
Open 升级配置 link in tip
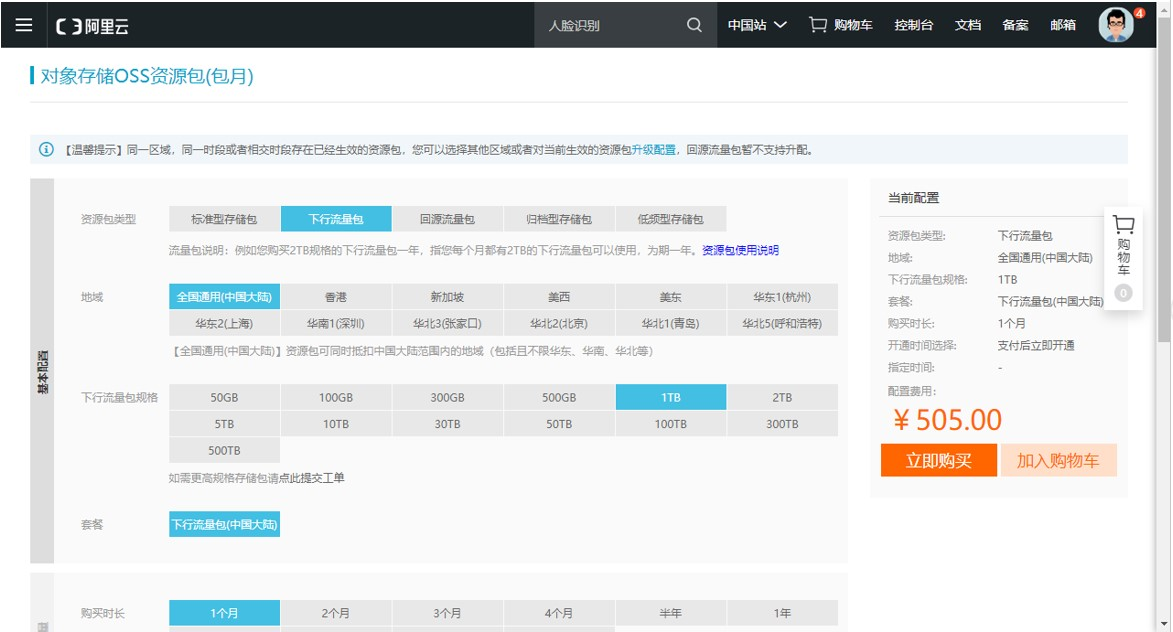pos(653,150)
